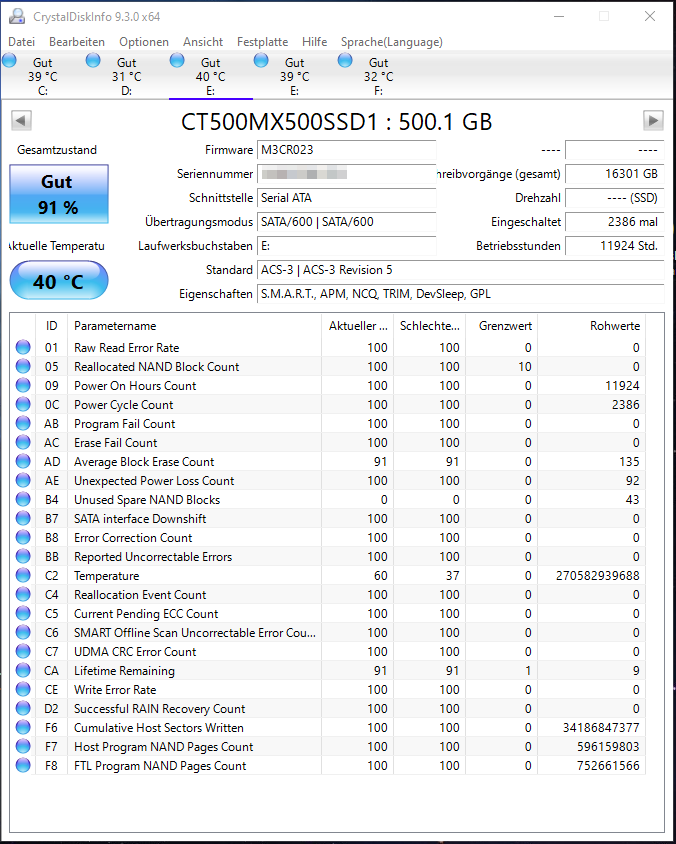Click Eingeschaltet value 2386 mal
This screenshot has width=676, height=844.
[x=614, y=222]
